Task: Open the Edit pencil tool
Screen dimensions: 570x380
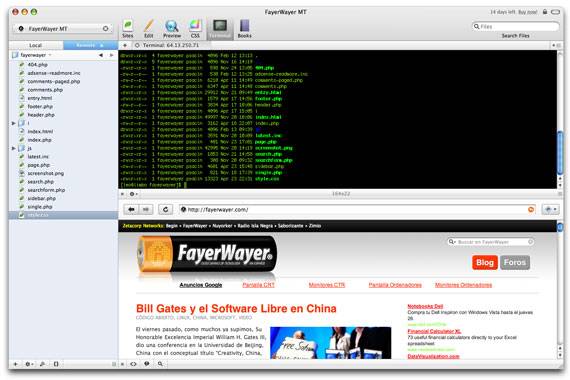Action: 148,29
